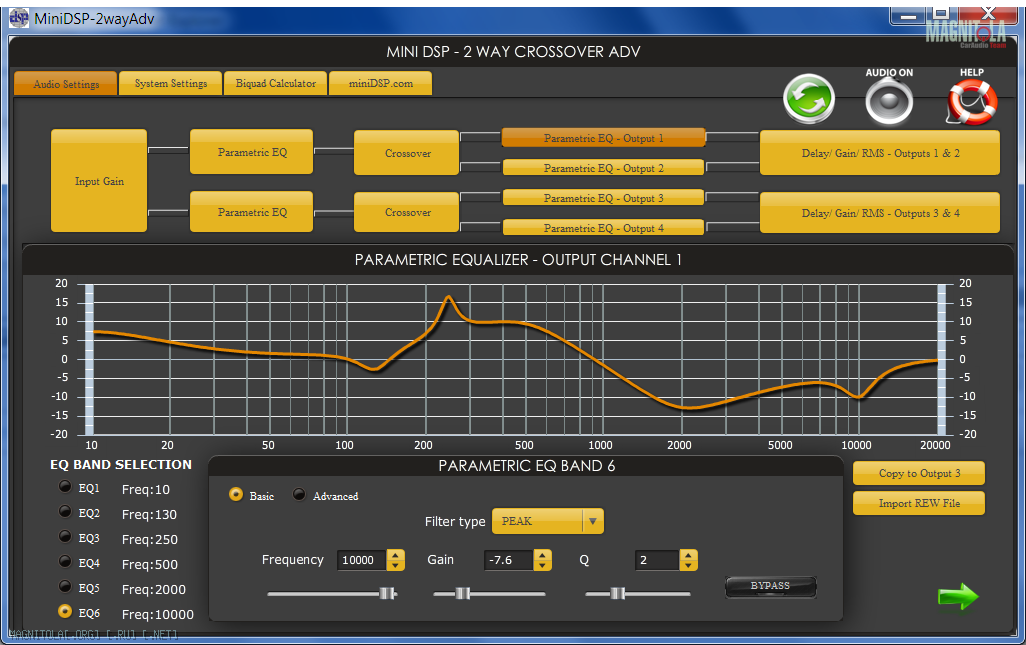Select the EQ1 band radio button
The width and height of the screenshot is (1026, 645).
[x=65, y=487]
